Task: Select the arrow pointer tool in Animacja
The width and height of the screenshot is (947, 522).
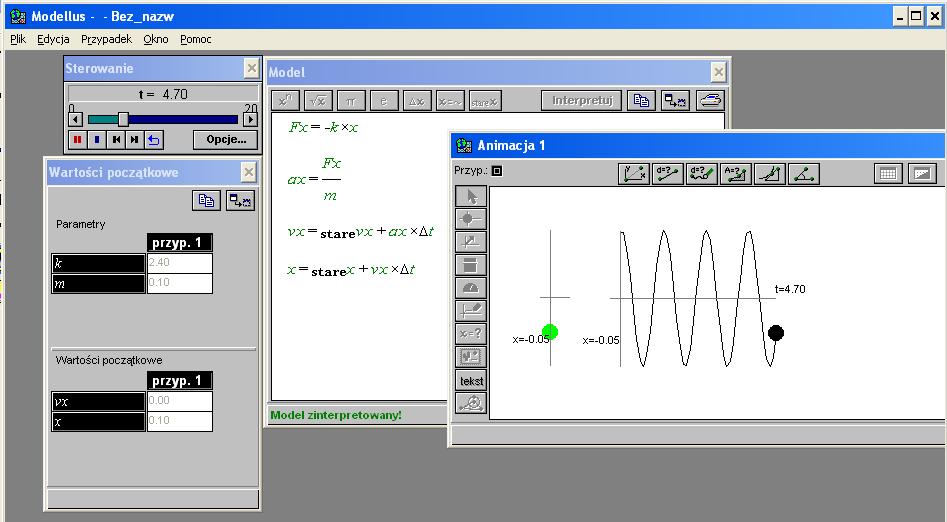Action: pyautogui.click(x=470, y=196)
